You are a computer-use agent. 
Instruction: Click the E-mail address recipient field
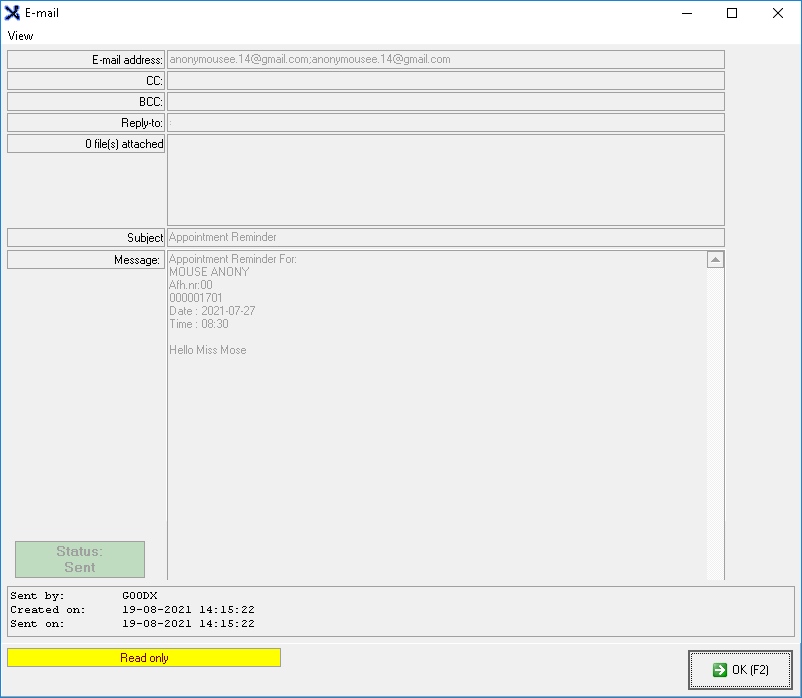pos(445,60)
